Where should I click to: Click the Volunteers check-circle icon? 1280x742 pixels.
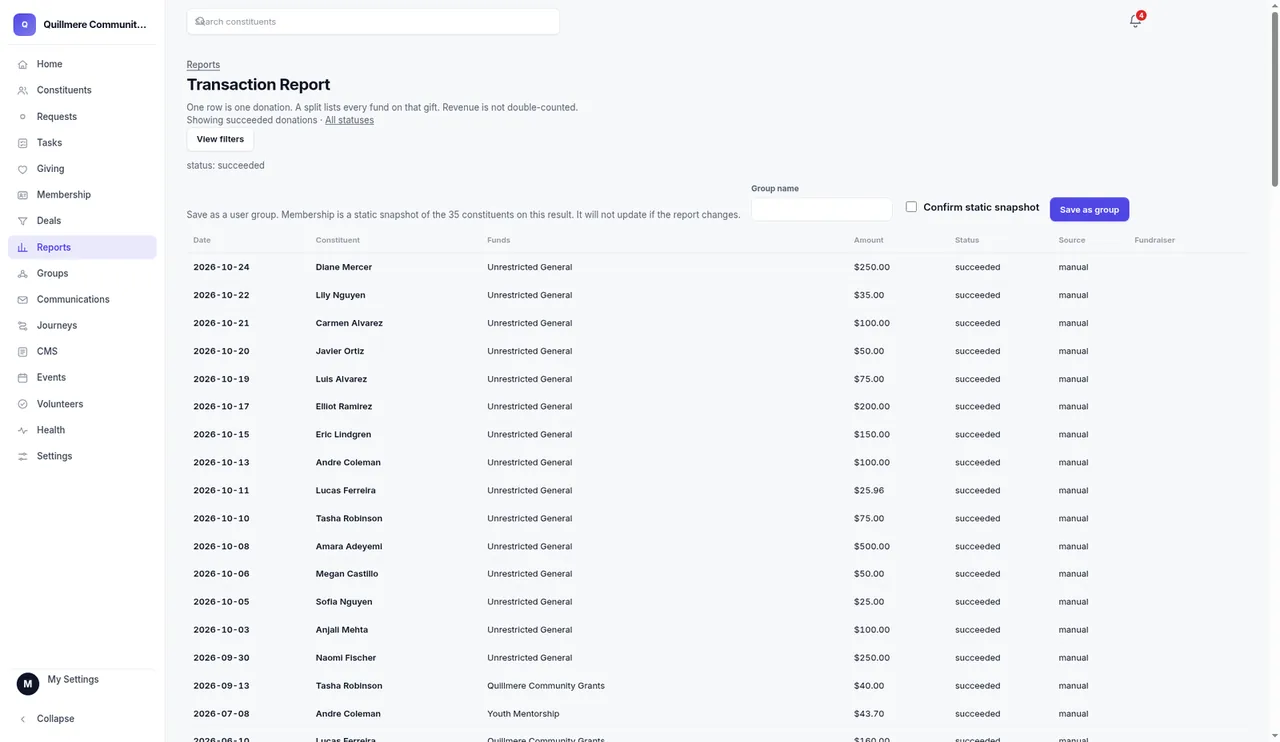pyautogui.click(x=23, y=404)
